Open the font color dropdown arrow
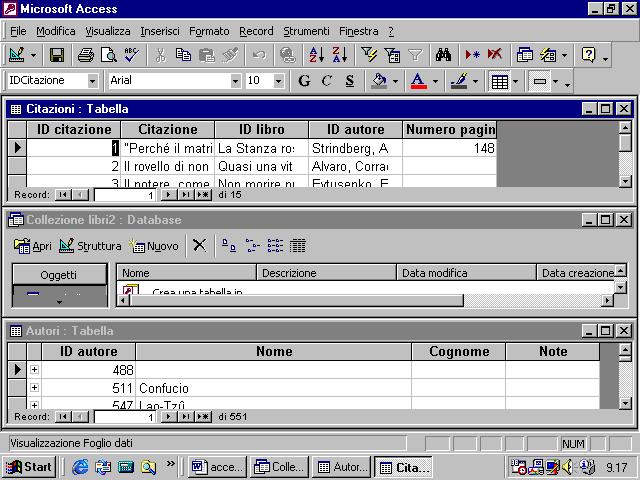This screenshot has height=480, width=640. (435, 81)
